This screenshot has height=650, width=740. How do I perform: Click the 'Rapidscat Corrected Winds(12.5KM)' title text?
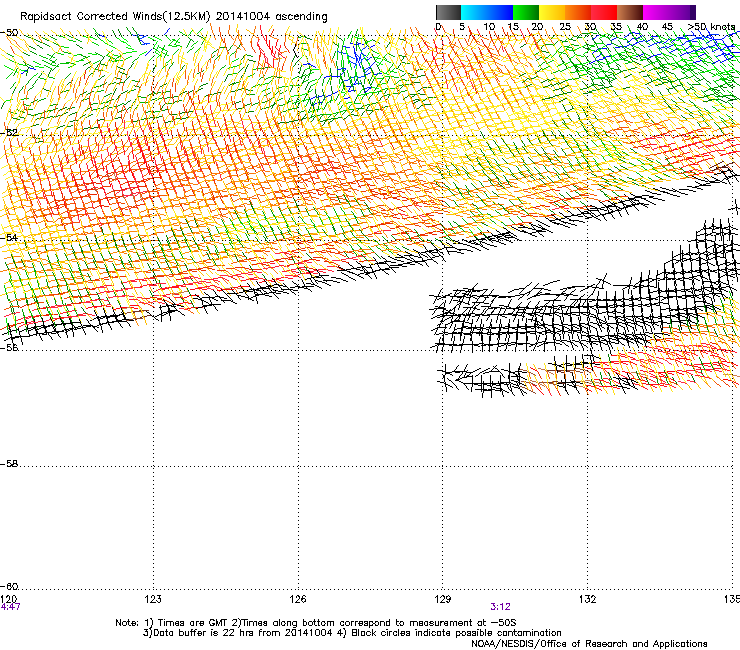(115, 17)
